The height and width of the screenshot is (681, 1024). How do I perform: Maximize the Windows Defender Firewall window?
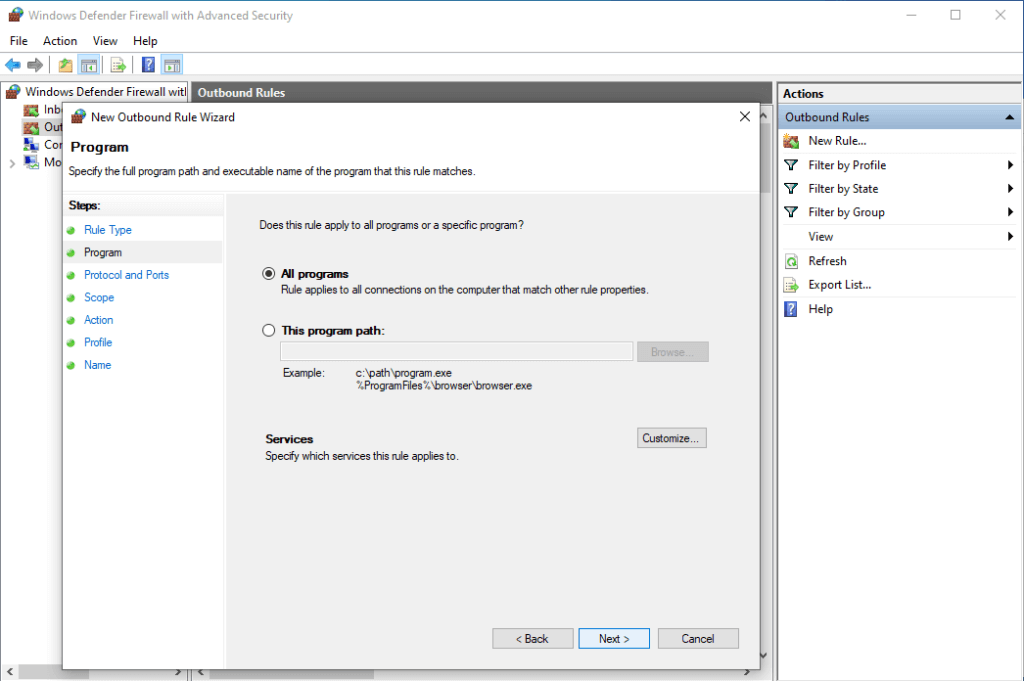point(955,14)
